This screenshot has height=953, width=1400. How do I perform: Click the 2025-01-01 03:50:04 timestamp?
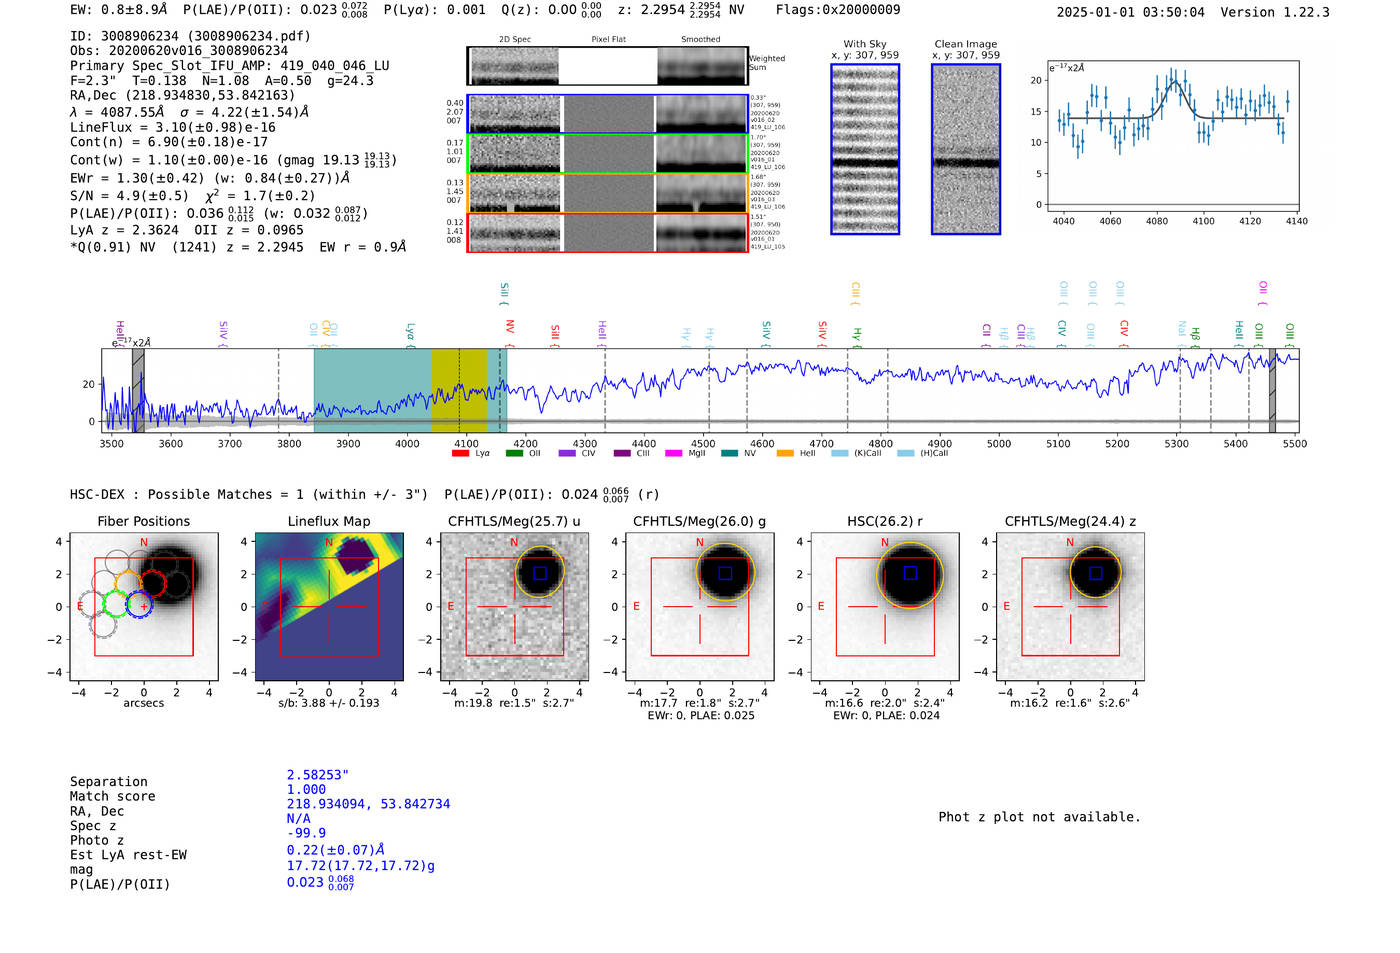tap(1130, 12)
